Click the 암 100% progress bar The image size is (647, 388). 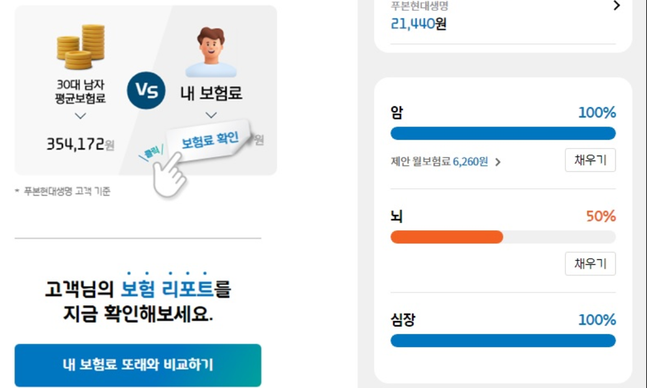[503, 133]
